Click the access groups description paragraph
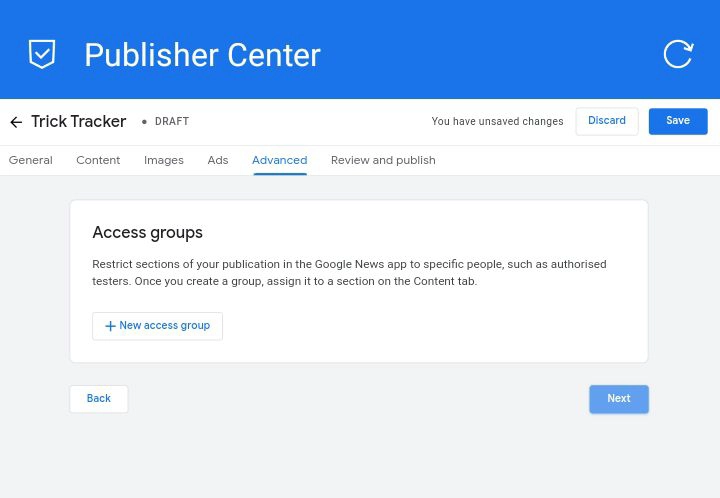Image resolution: width=720 pixels, height=498 pixels. (x=349, y=273)
